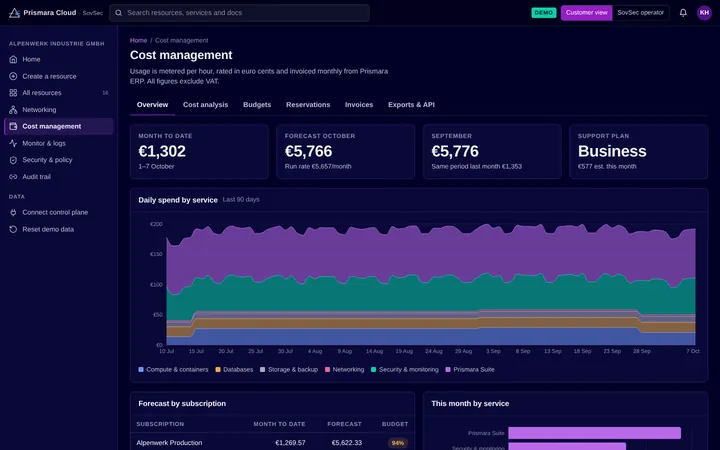
Task: Open Create a resource in sidebar
Action: (x=59, y=76)
